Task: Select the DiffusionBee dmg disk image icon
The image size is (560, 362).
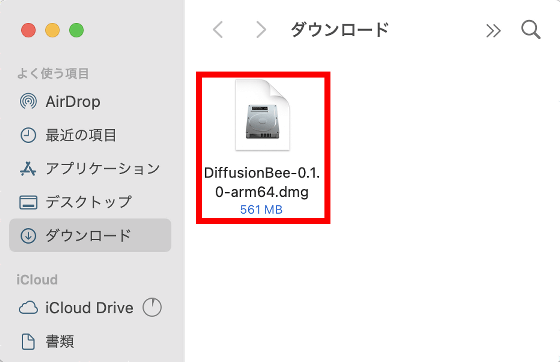Action: tap(262, 115)
